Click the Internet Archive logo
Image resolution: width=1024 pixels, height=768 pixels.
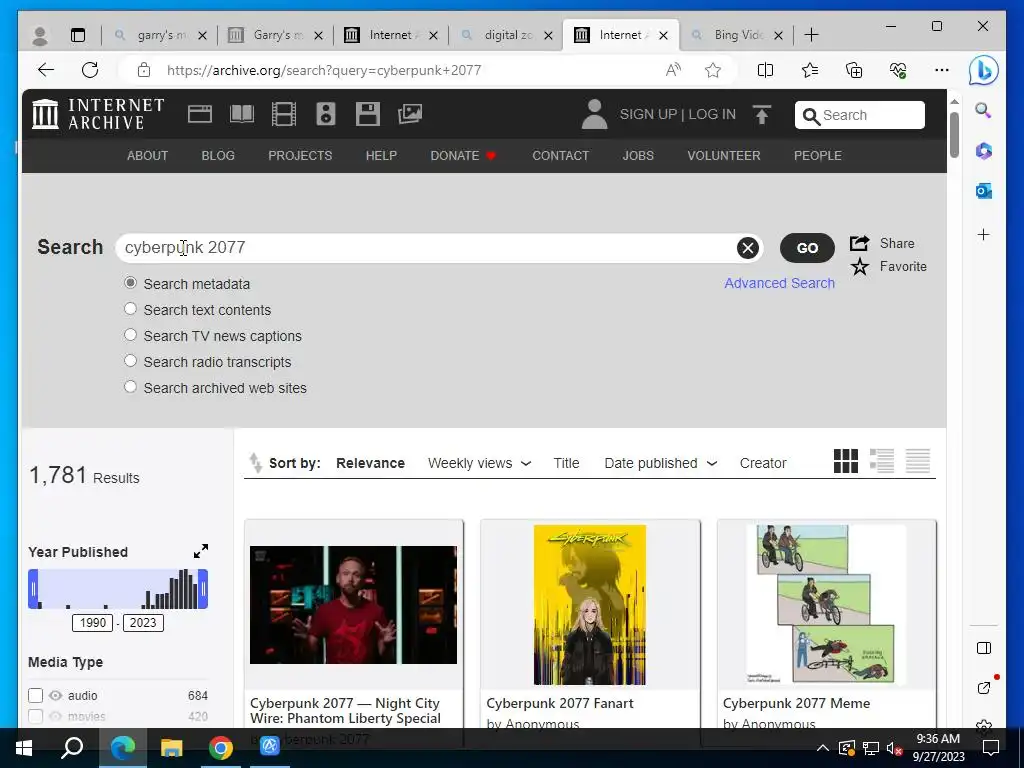tap(98, 114)
